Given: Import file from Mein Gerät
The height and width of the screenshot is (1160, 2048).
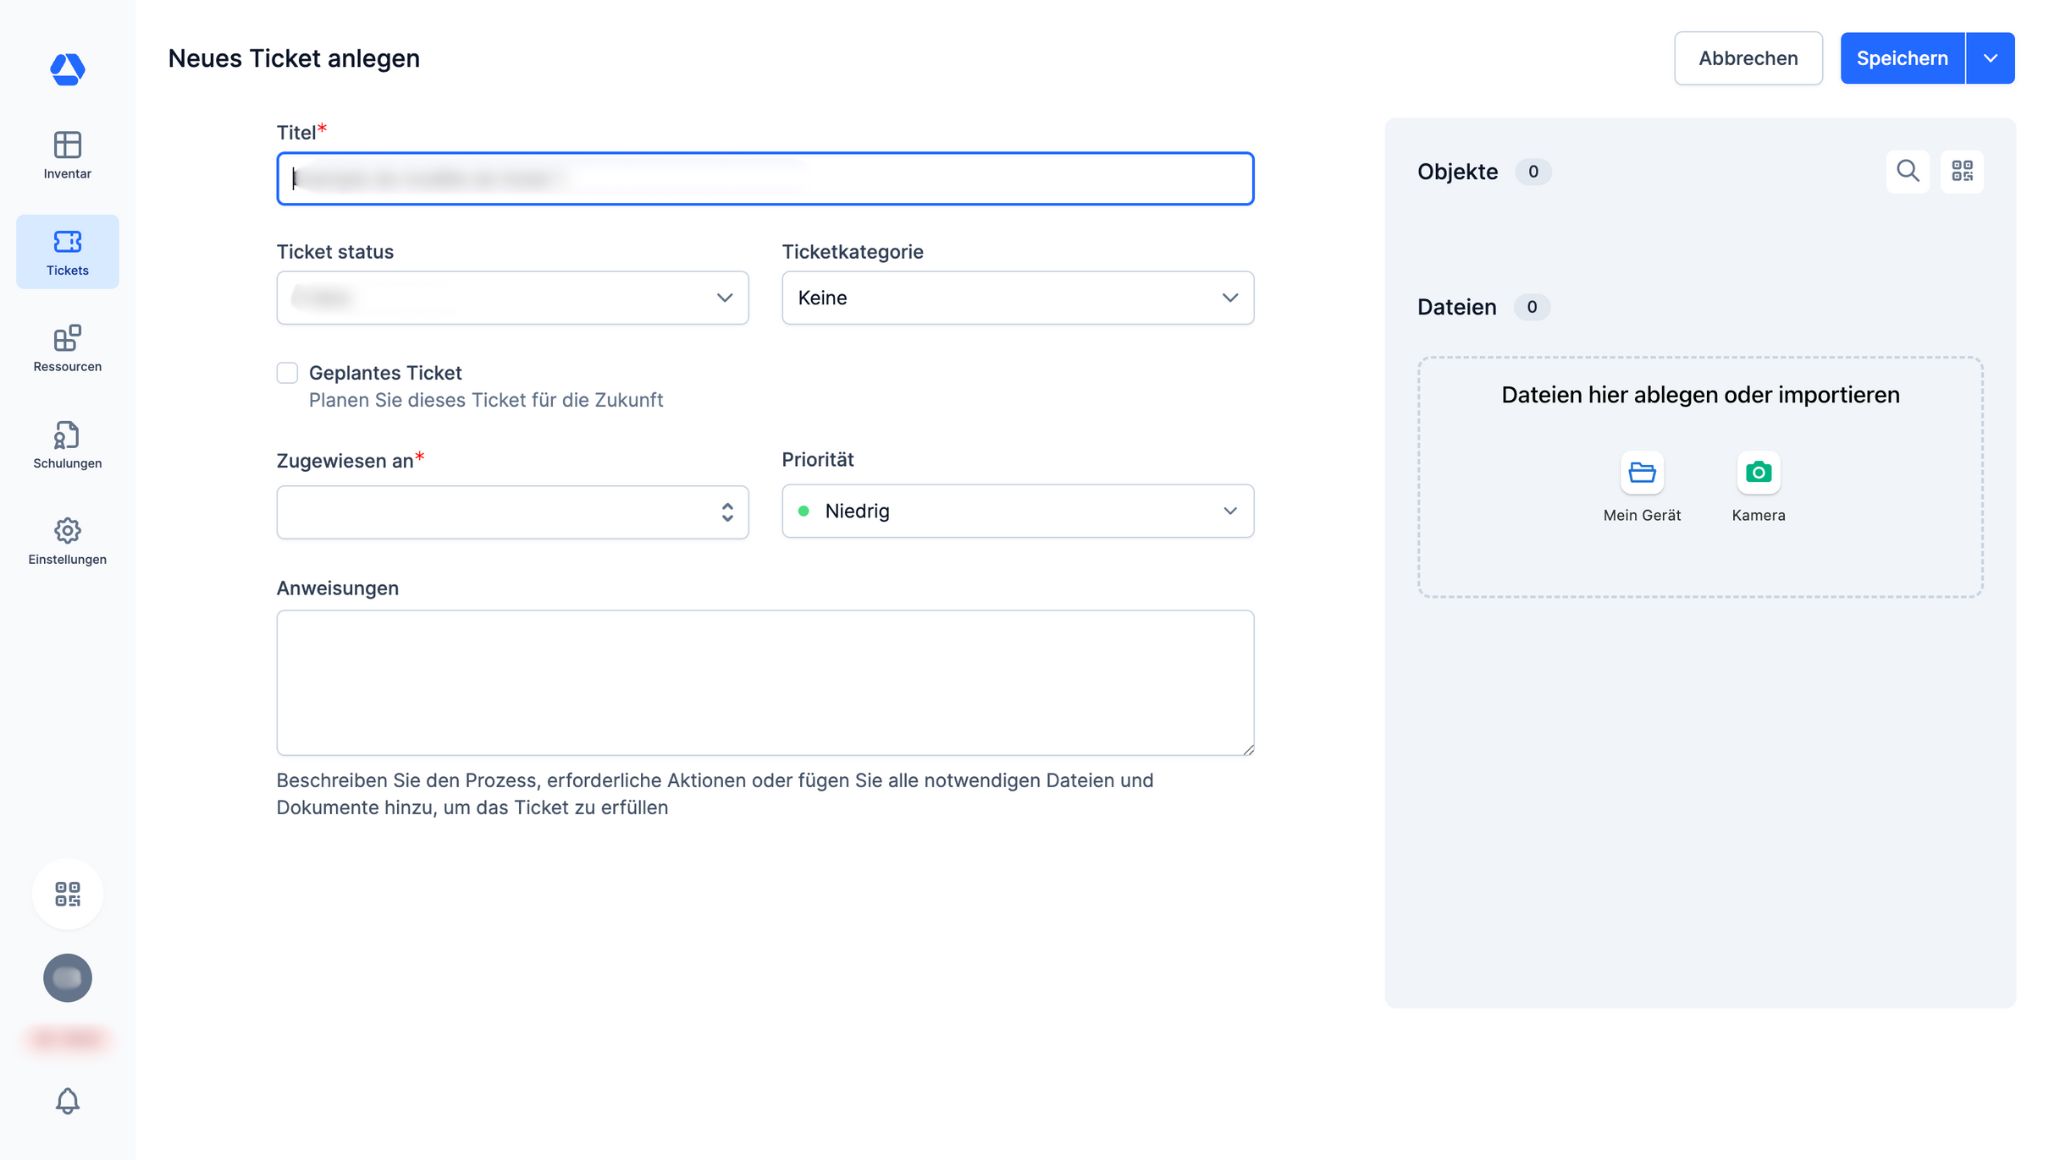Looking at the screenshot, I should click(x=1641, y=473).
